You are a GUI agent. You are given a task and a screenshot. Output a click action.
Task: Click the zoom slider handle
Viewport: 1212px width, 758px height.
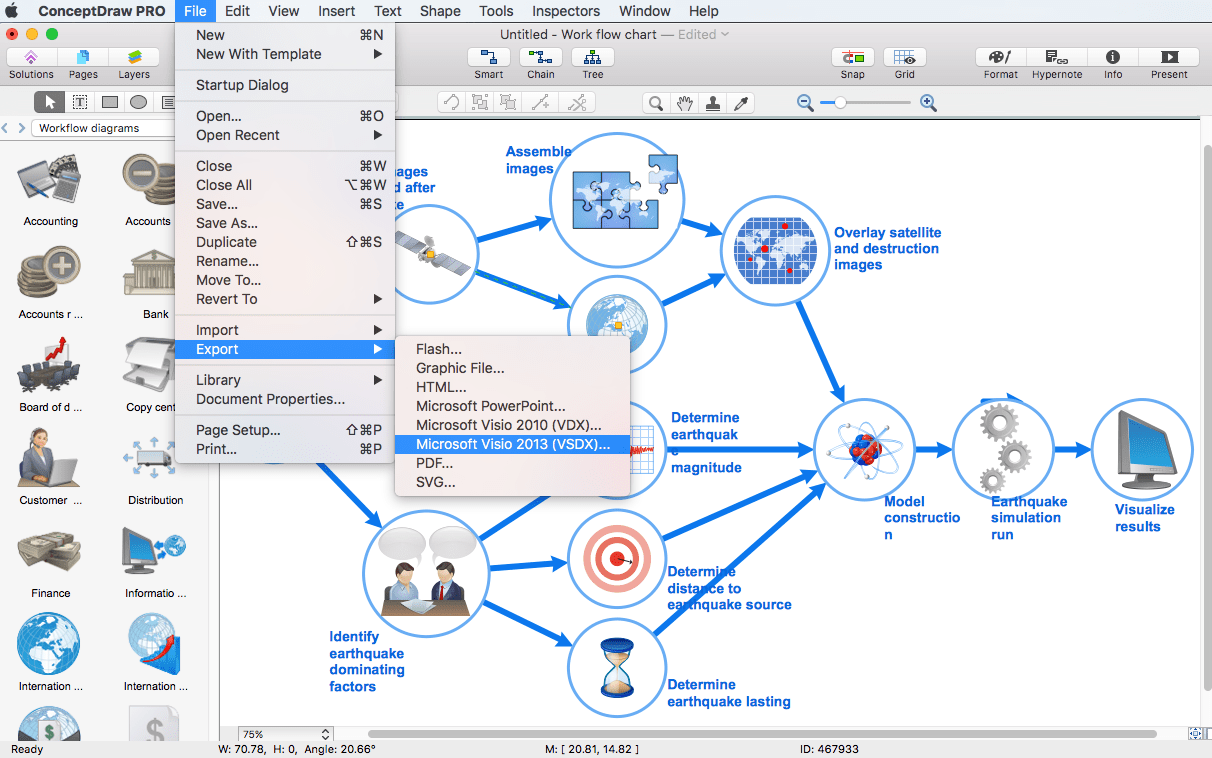pos(841,102)
